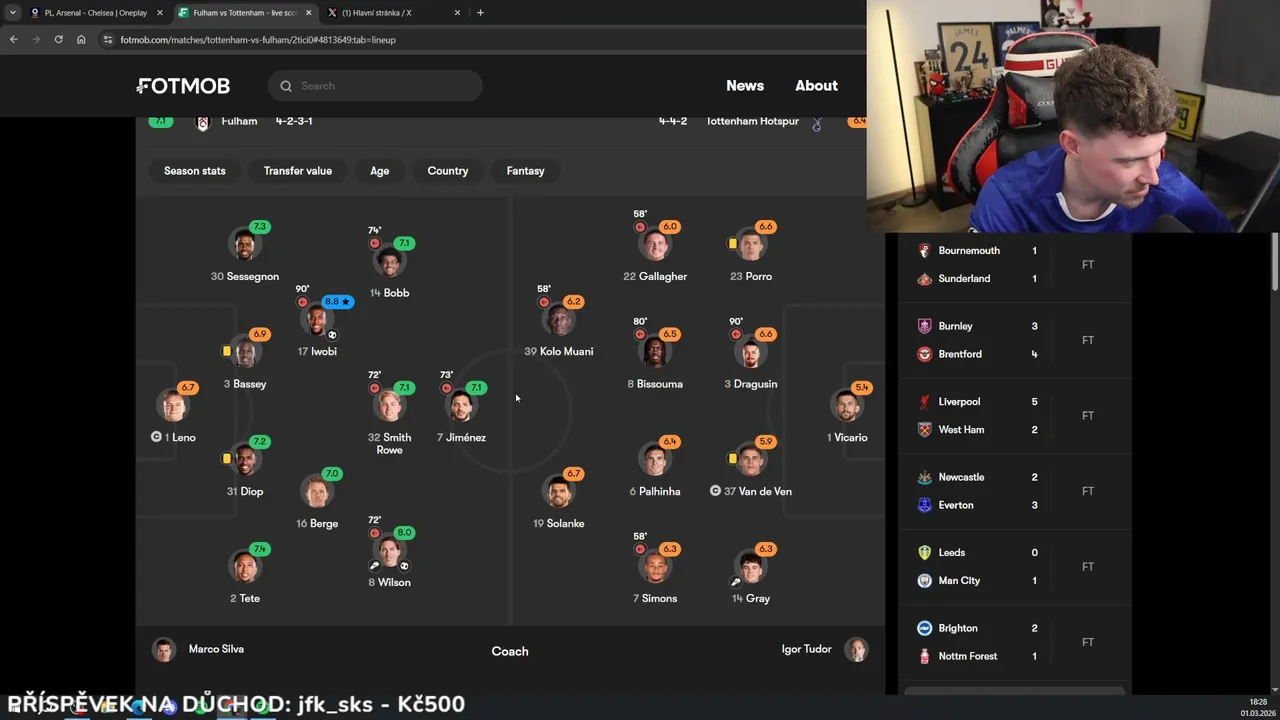
Task: Click the 7 Simons player name
Action: pos(655,599)
